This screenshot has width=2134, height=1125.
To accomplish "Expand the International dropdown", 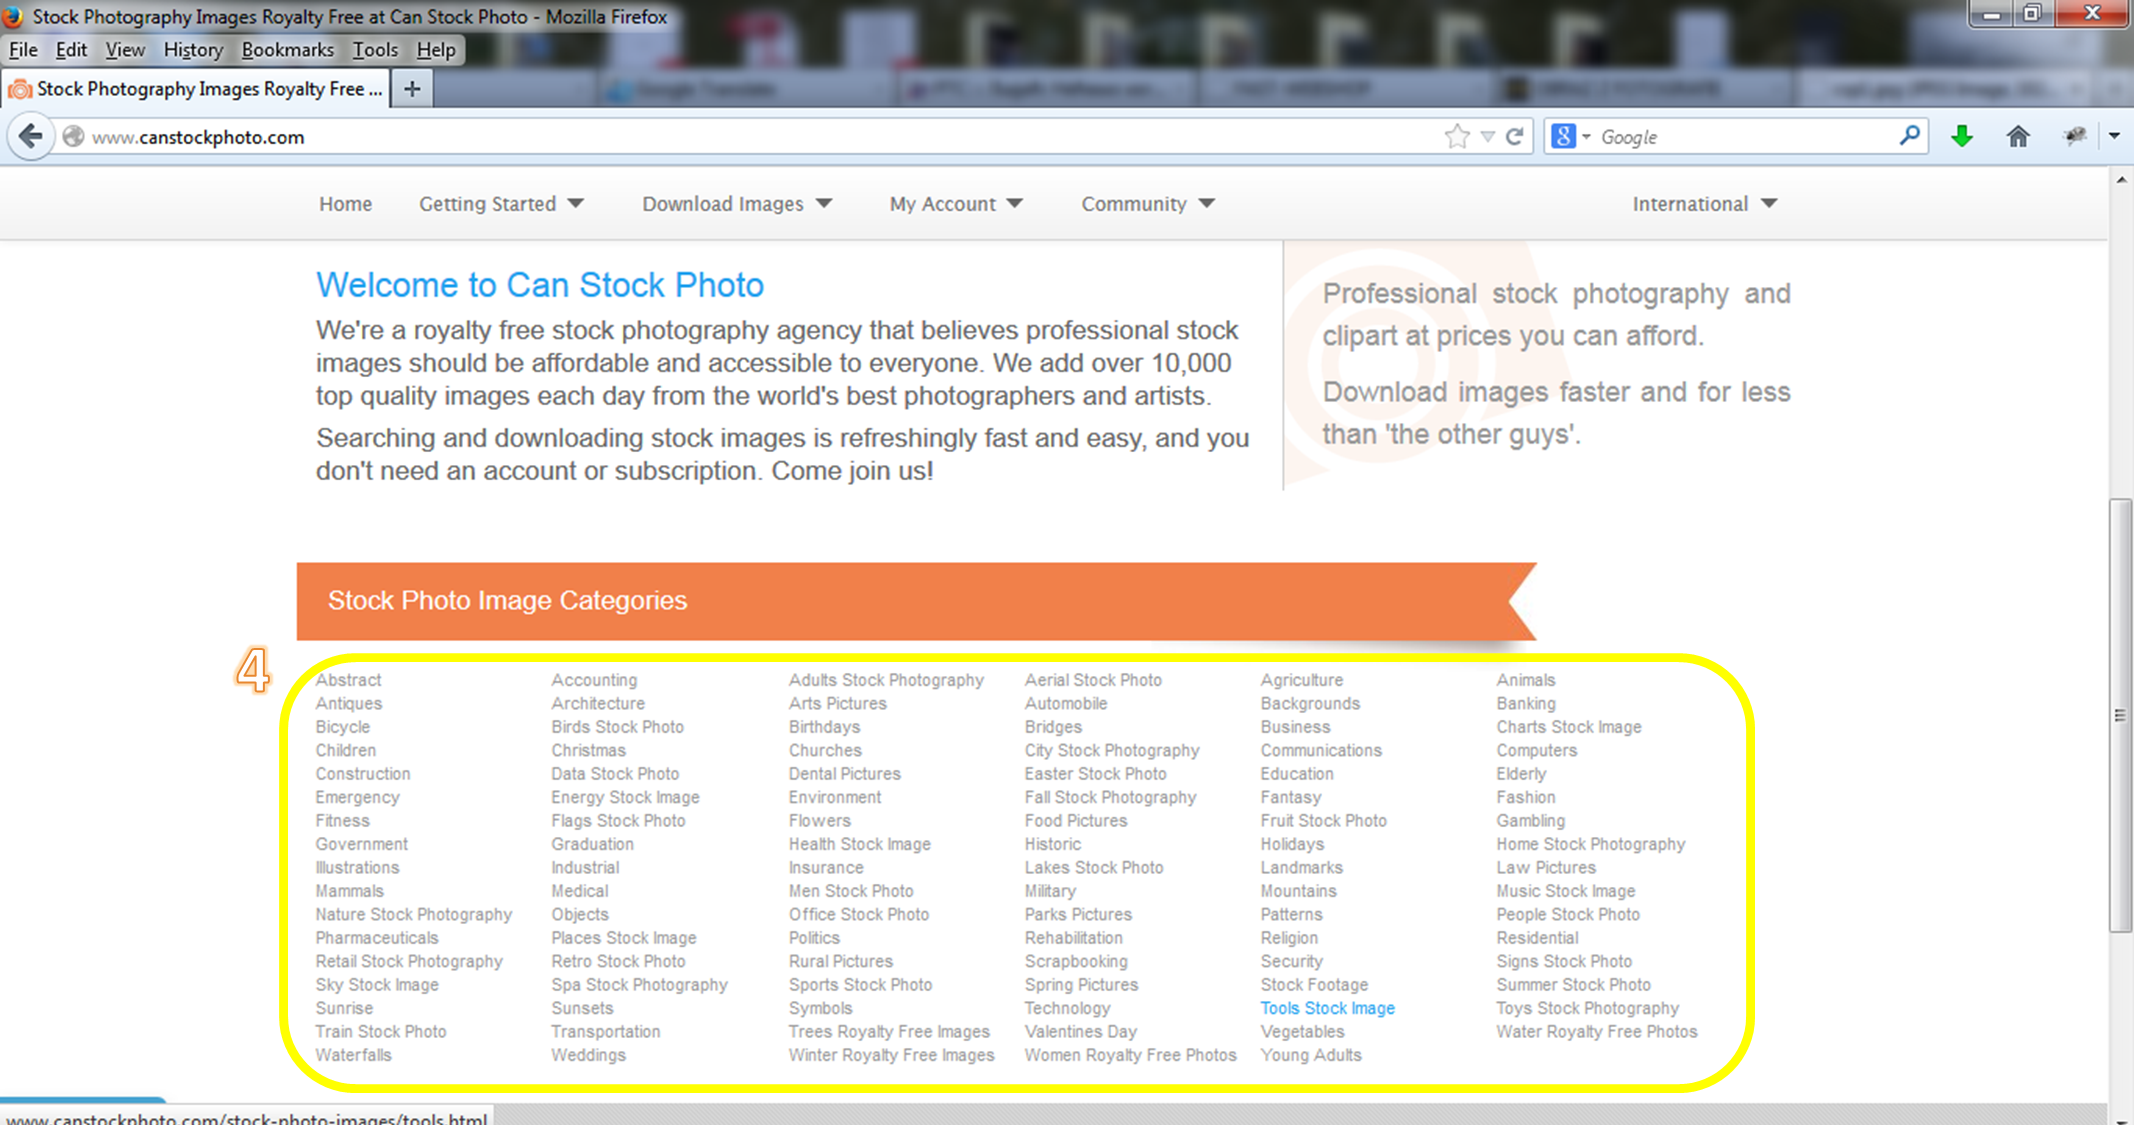I will point(1705,204).
